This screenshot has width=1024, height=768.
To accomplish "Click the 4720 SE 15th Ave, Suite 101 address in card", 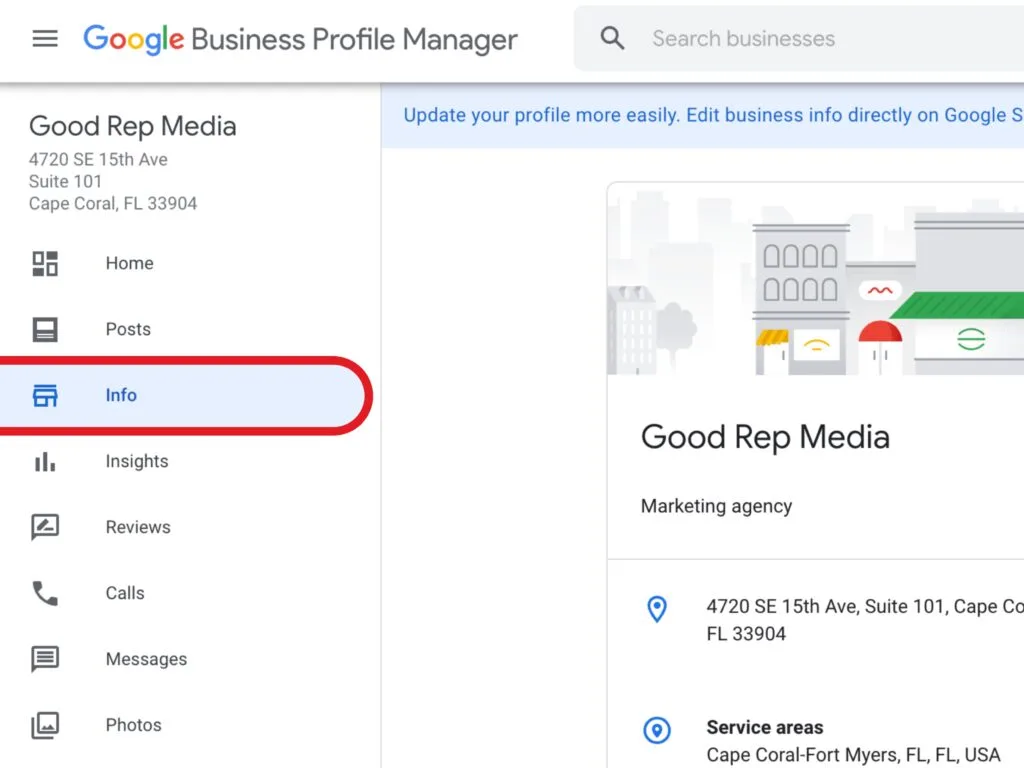I will (865, 620).
